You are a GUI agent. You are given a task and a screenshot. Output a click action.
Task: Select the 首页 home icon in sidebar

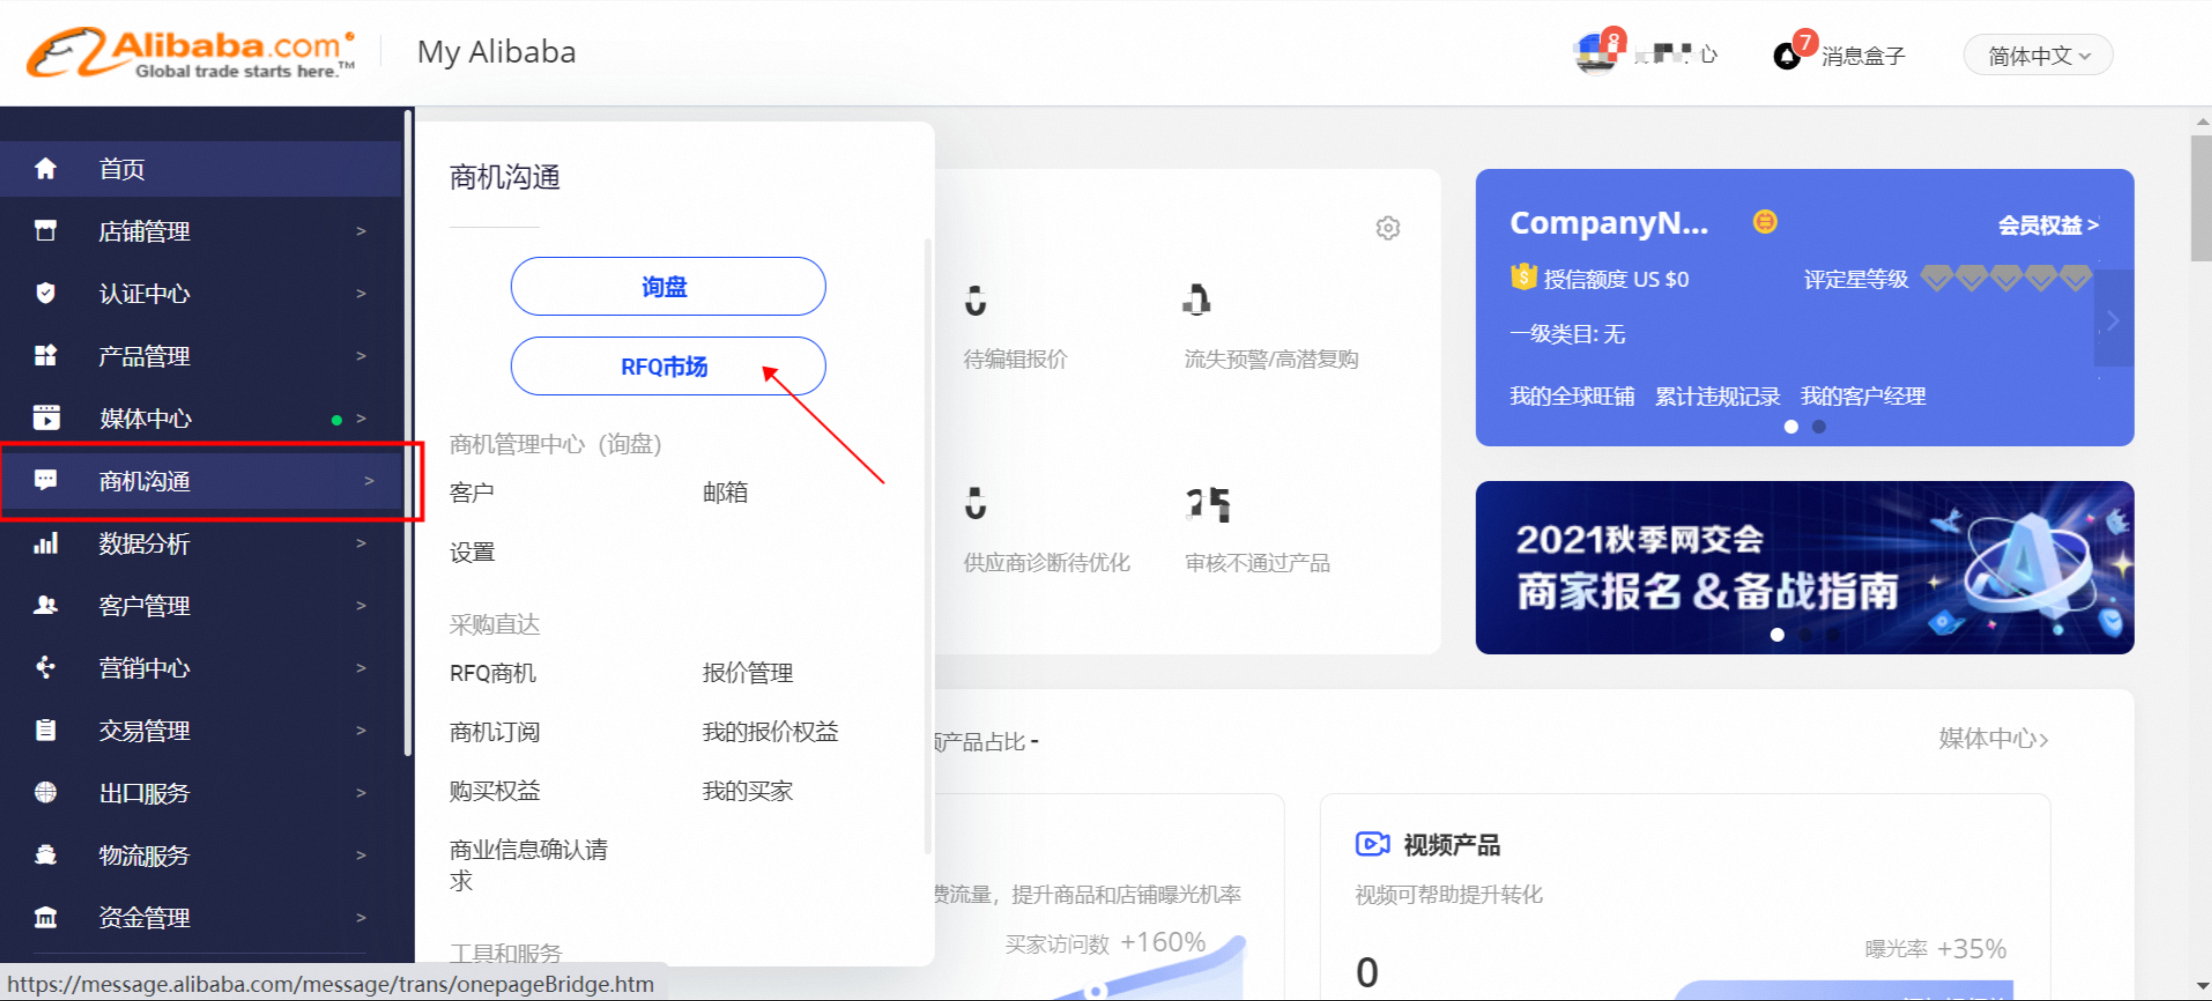tap(46, 168)
